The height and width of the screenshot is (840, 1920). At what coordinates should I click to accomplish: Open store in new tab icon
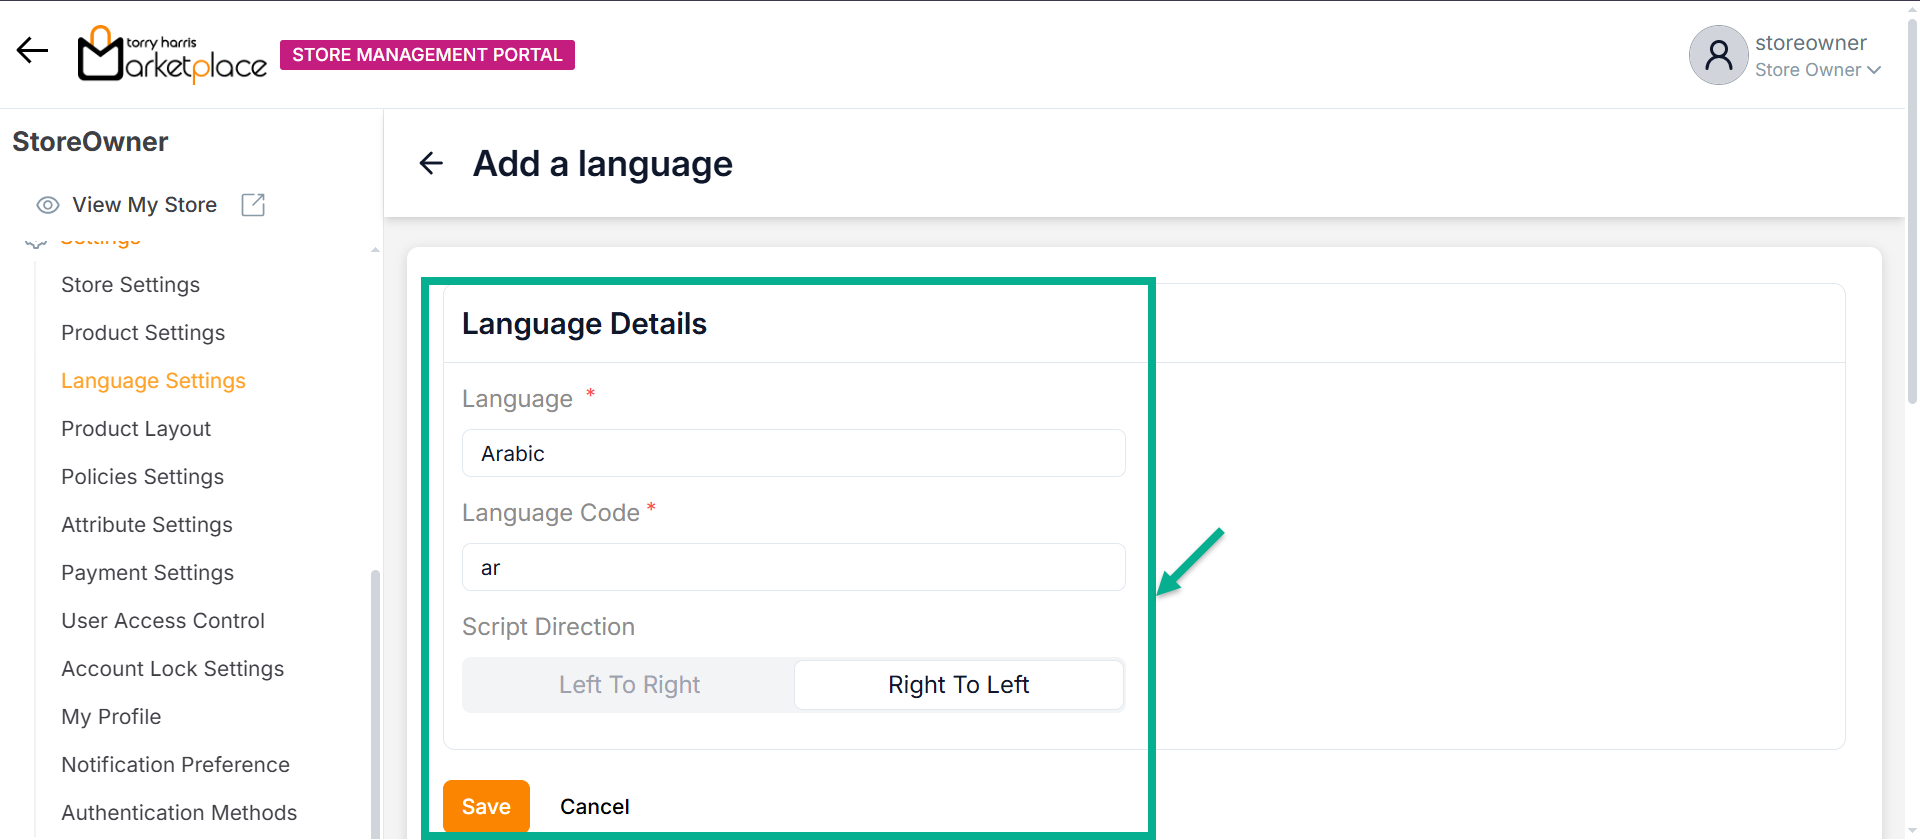(253, 205)
